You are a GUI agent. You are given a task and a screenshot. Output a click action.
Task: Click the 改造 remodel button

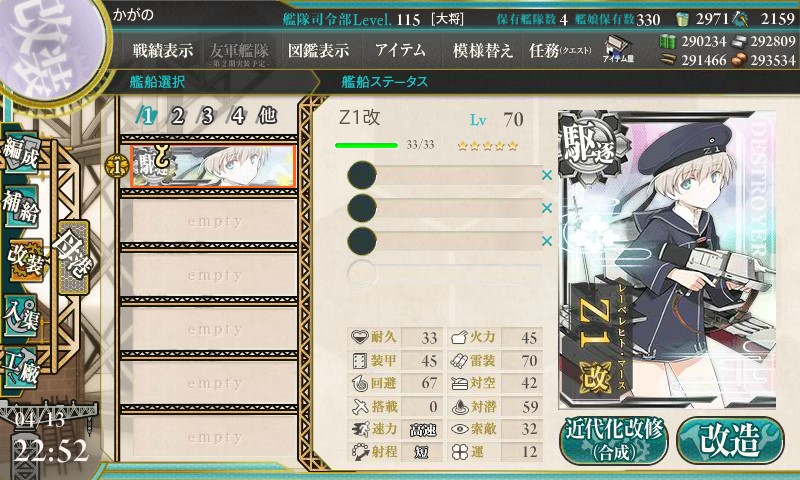pyautogui.click(x=730, y=441)
